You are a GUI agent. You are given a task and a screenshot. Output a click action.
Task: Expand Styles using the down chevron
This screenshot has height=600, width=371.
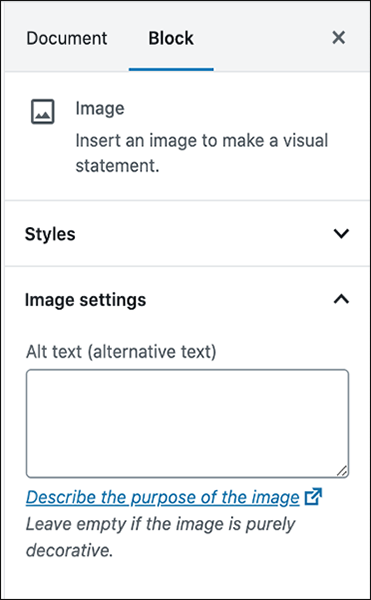tap(341, 233)
